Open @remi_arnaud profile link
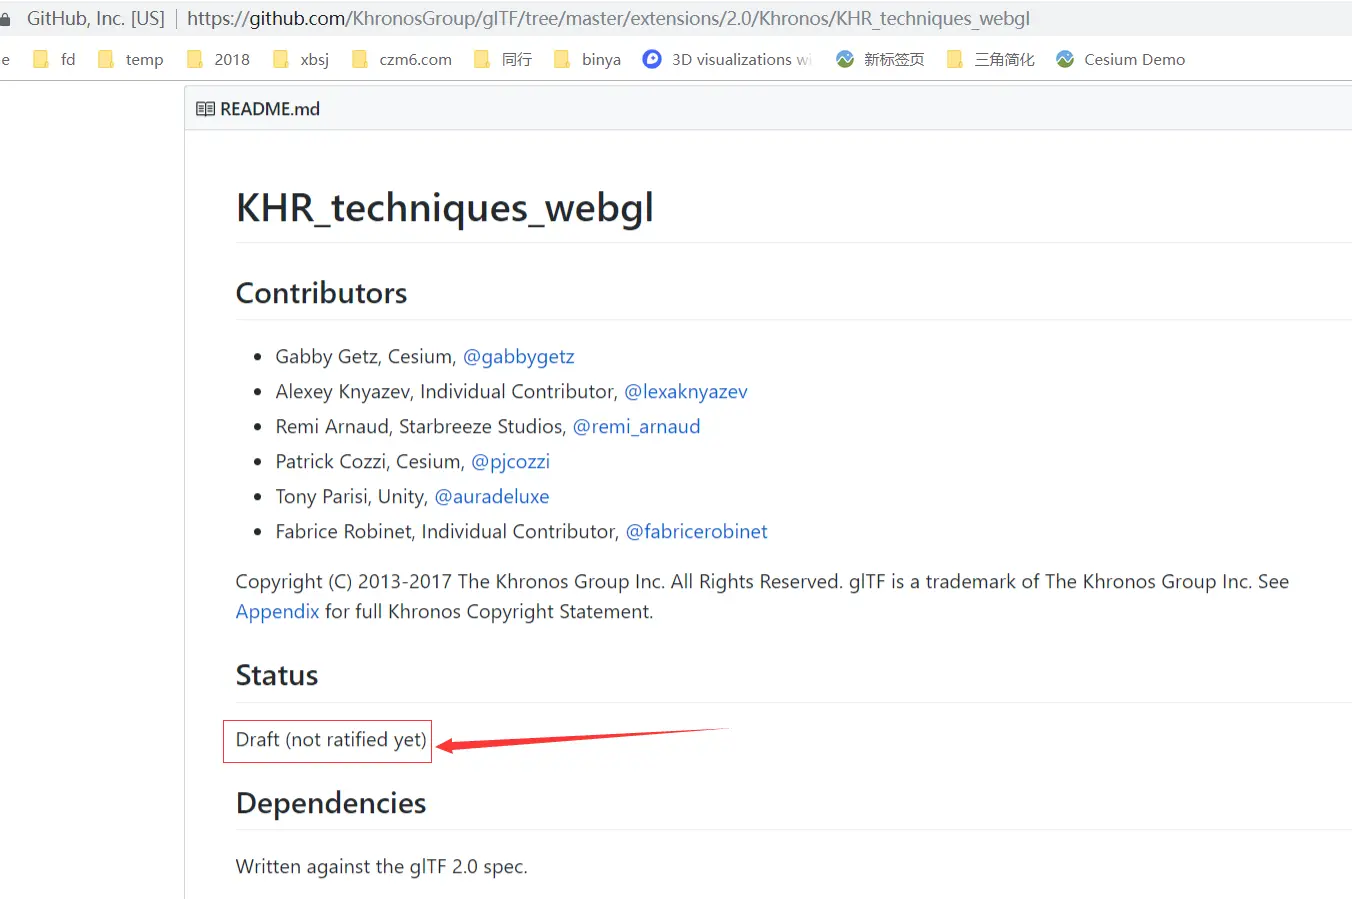The height and width of the screenshot is (899, 1352). pyautogui.click(x=636, y=427)
